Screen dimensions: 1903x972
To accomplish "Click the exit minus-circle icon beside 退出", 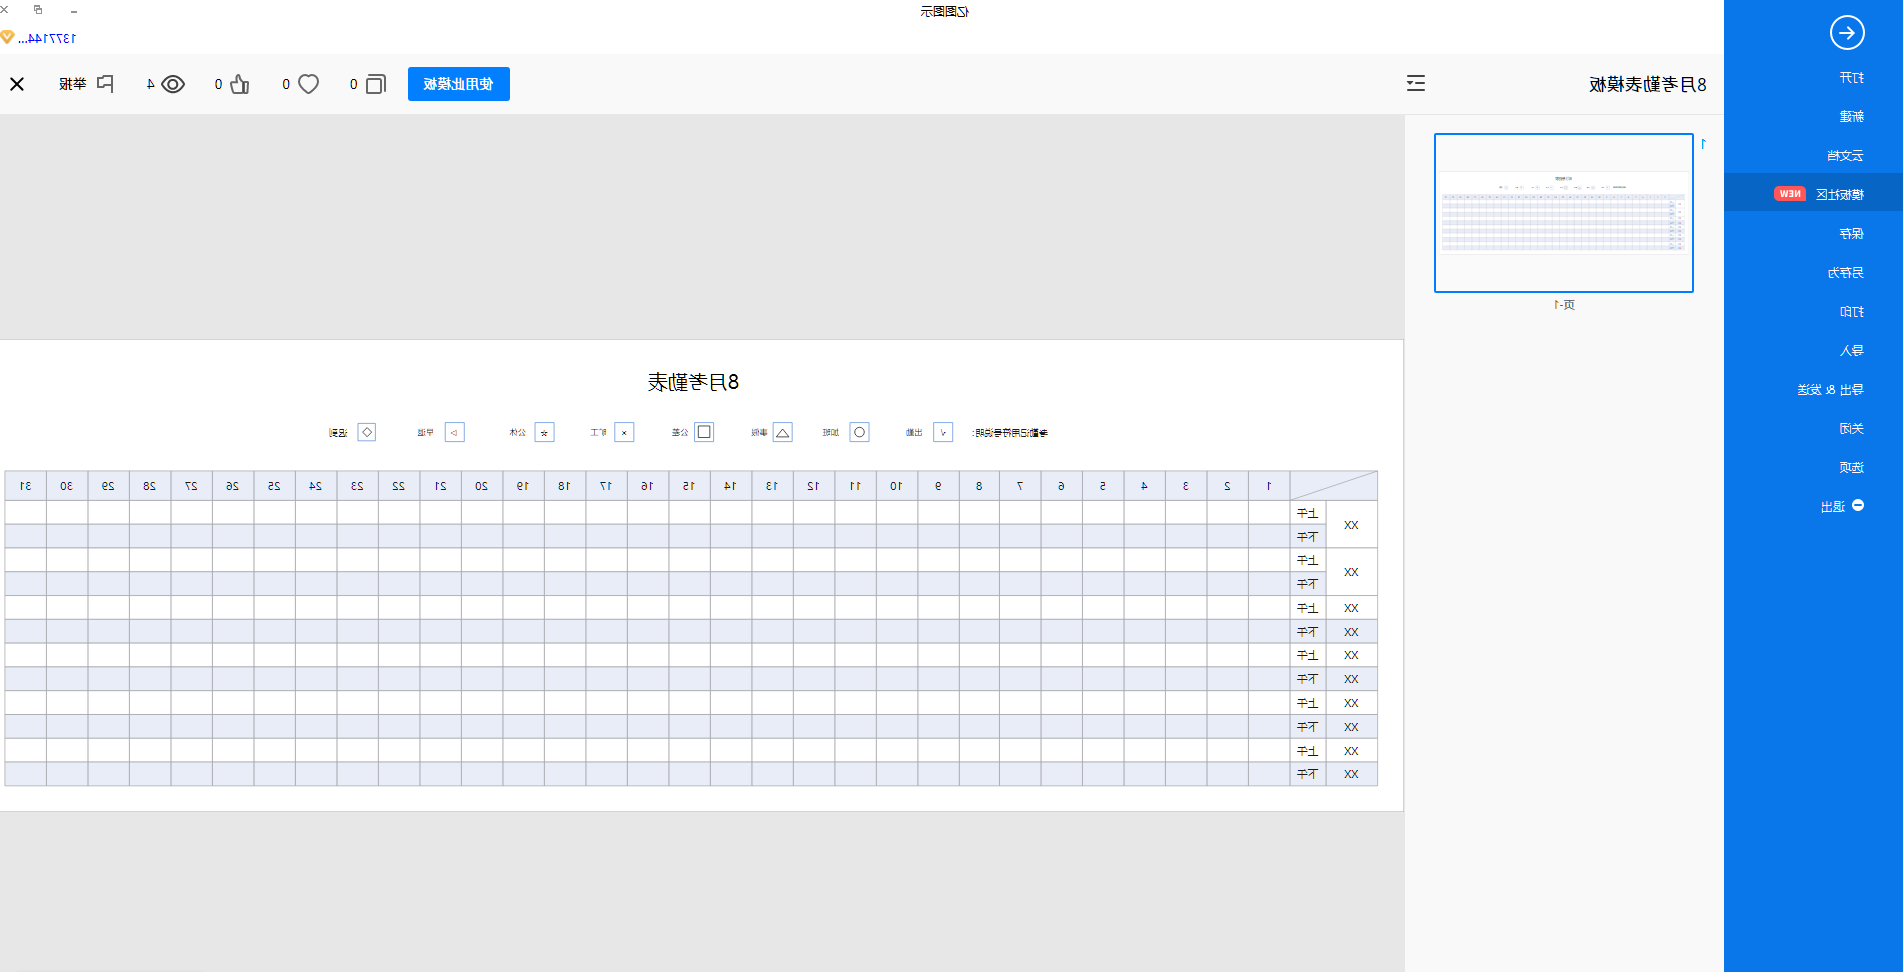I will point(1858,506).
